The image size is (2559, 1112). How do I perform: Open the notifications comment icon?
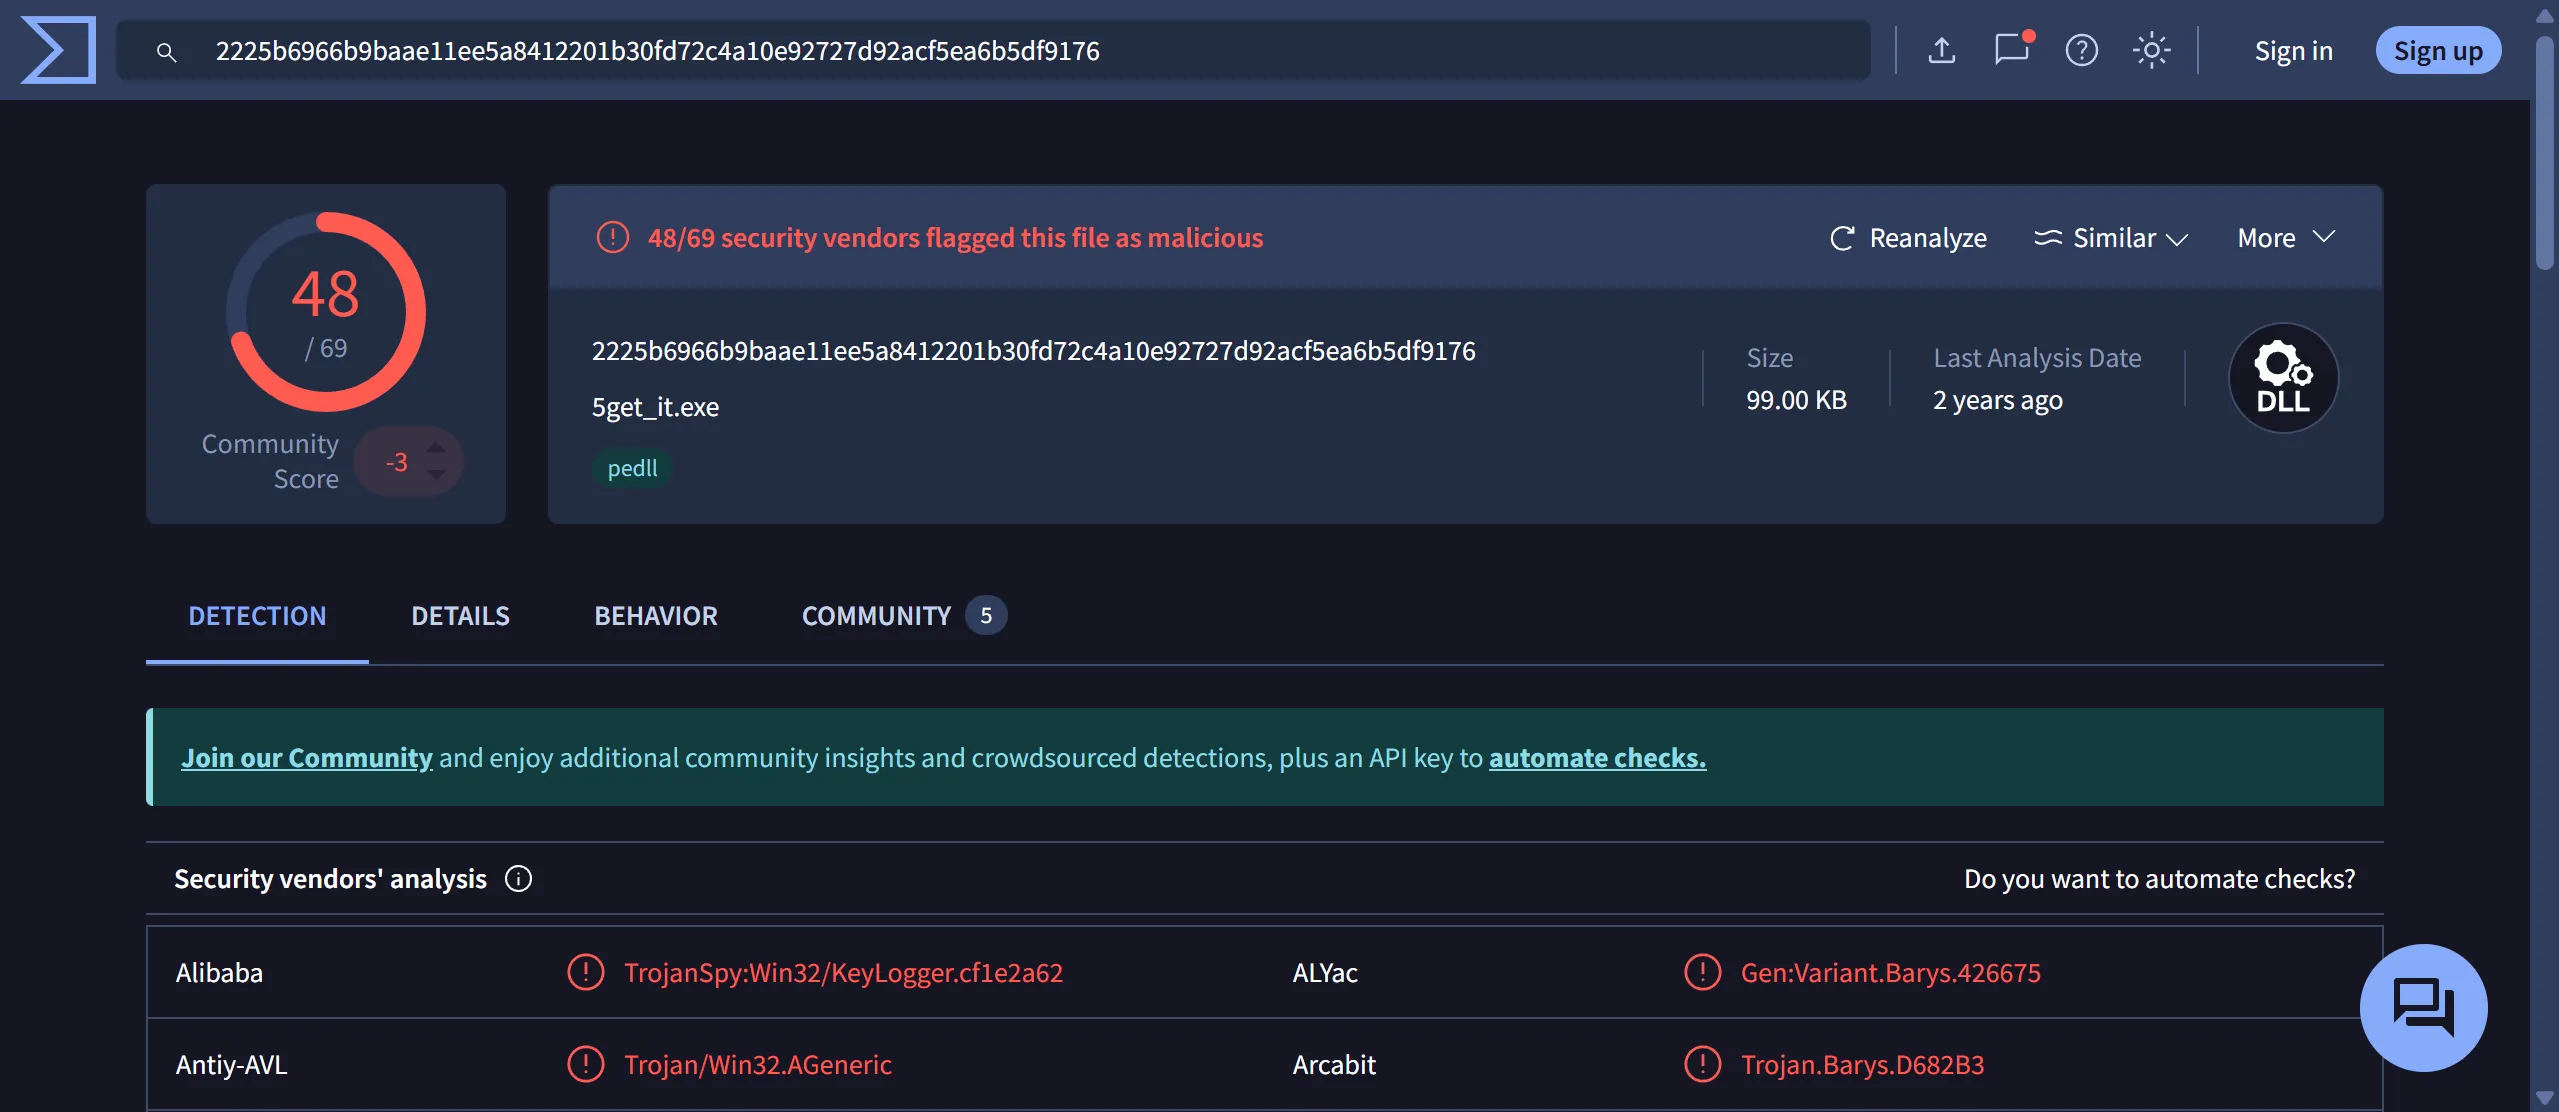coord(2011,50)
